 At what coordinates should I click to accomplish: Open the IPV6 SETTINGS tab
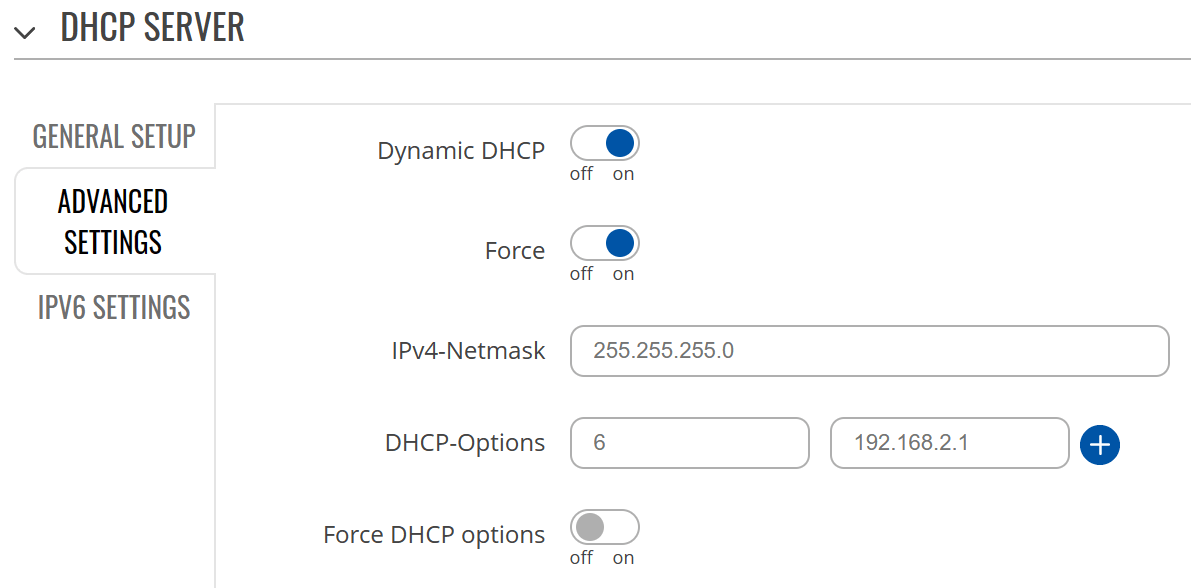coord(113,307)
